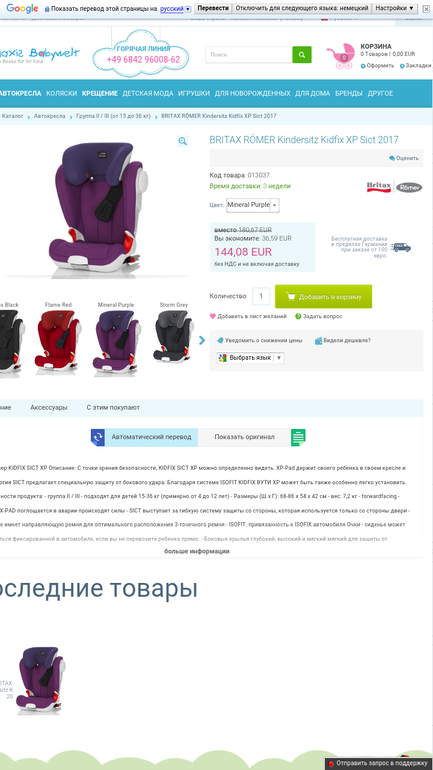433x770 pixels.
Task: Add product to cart with green button
Action: pyautogui.click(x=324, y=297)
